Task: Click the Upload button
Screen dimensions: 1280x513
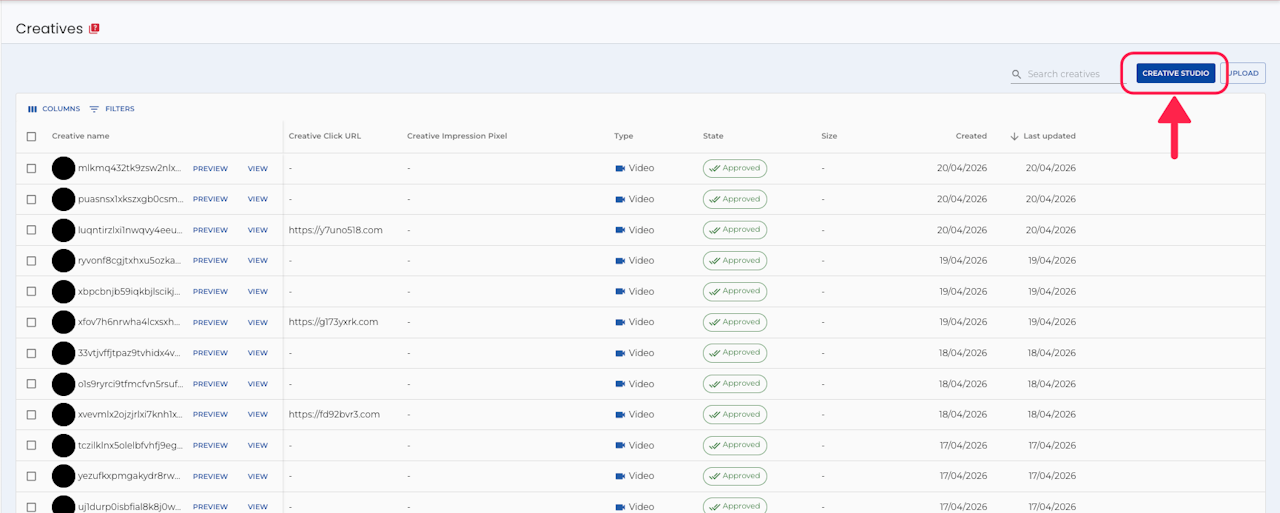Action: coord(1244,73)
